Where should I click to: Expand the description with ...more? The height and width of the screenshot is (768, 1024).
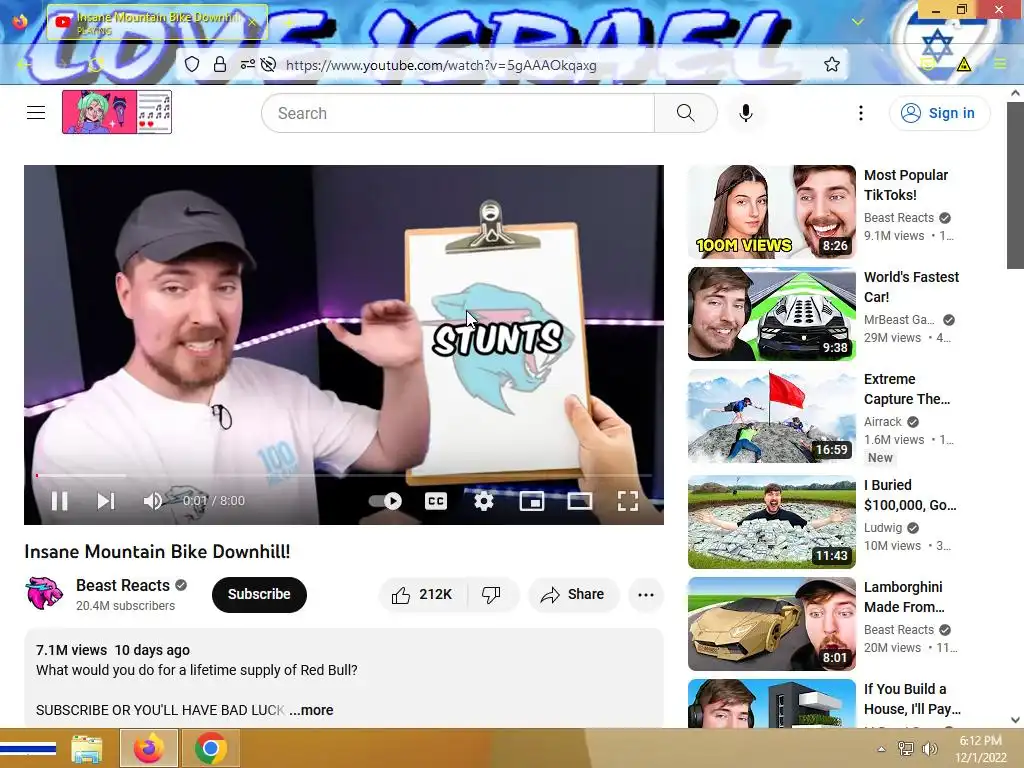tap(312, 710)
